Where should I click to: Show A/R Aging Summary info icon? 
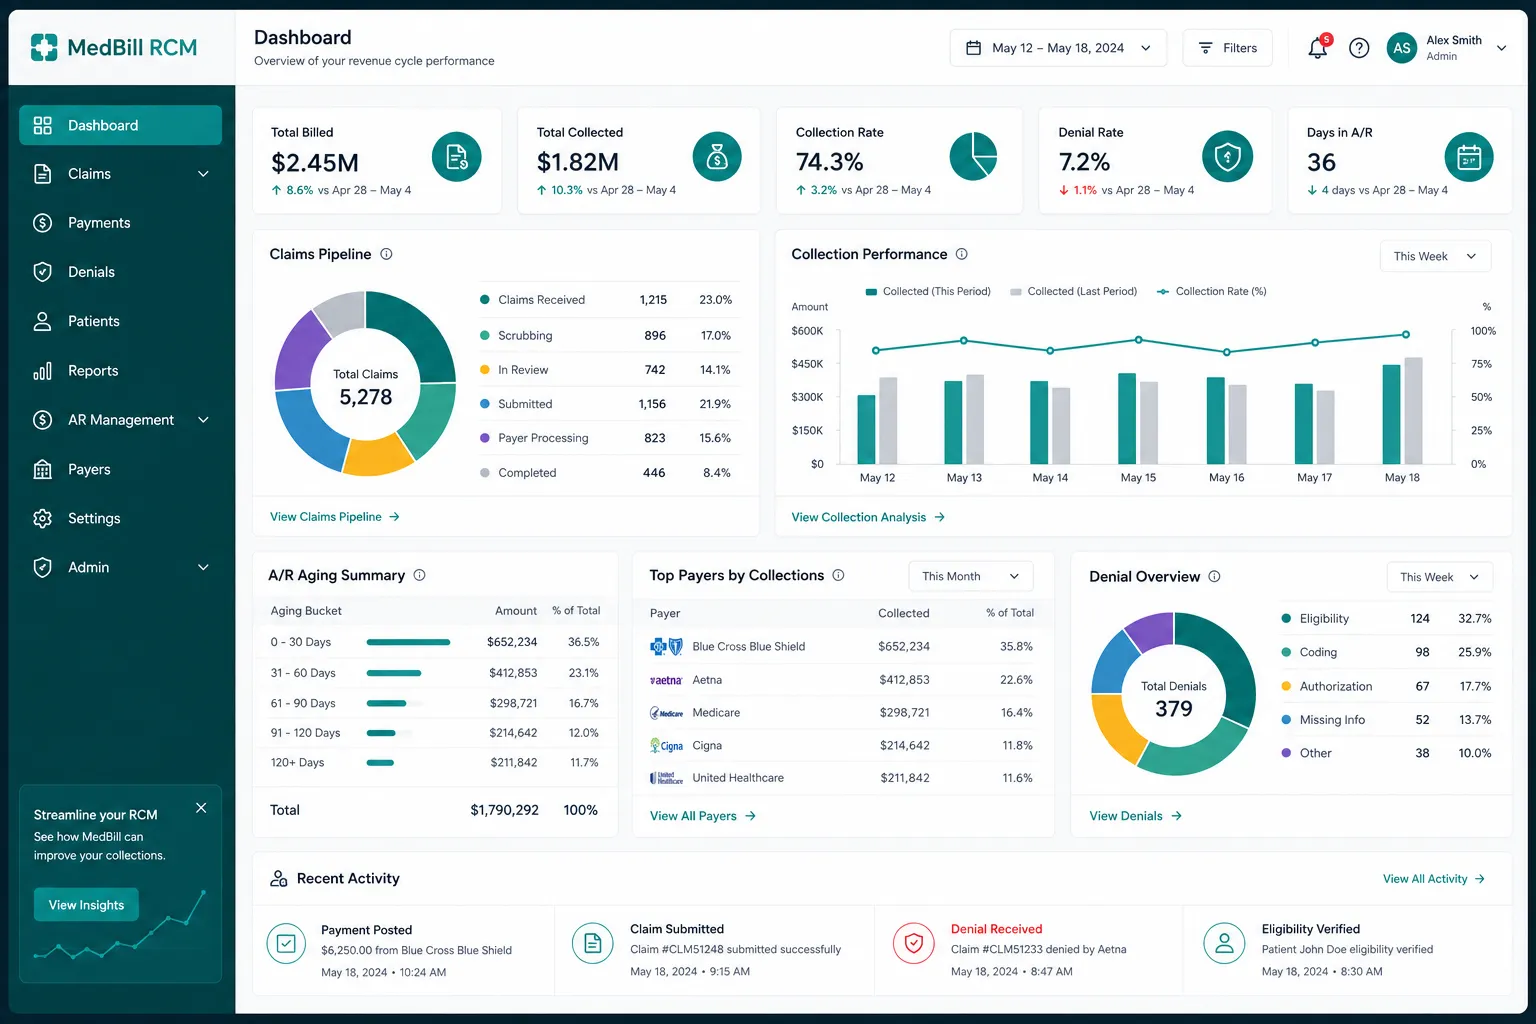419,575
